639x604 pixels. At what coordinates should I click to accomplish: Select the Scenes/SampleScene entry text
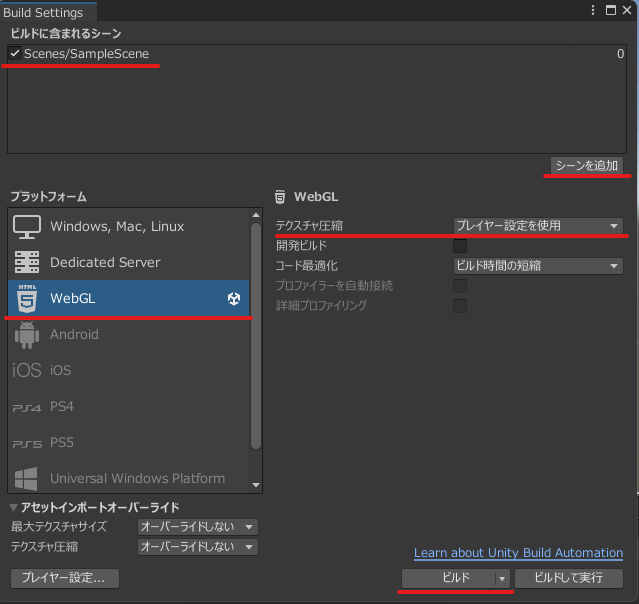[x=86, y=54]
